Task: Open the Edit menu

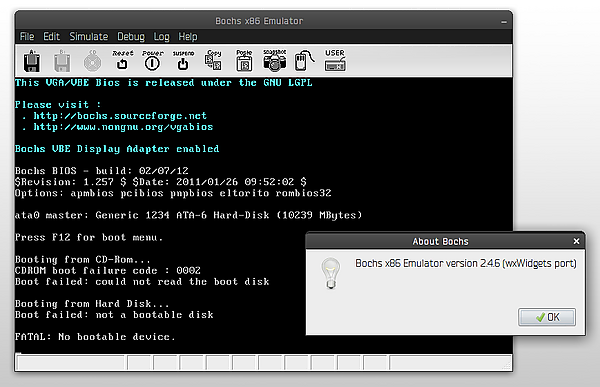Action: [x=51, y=37]
